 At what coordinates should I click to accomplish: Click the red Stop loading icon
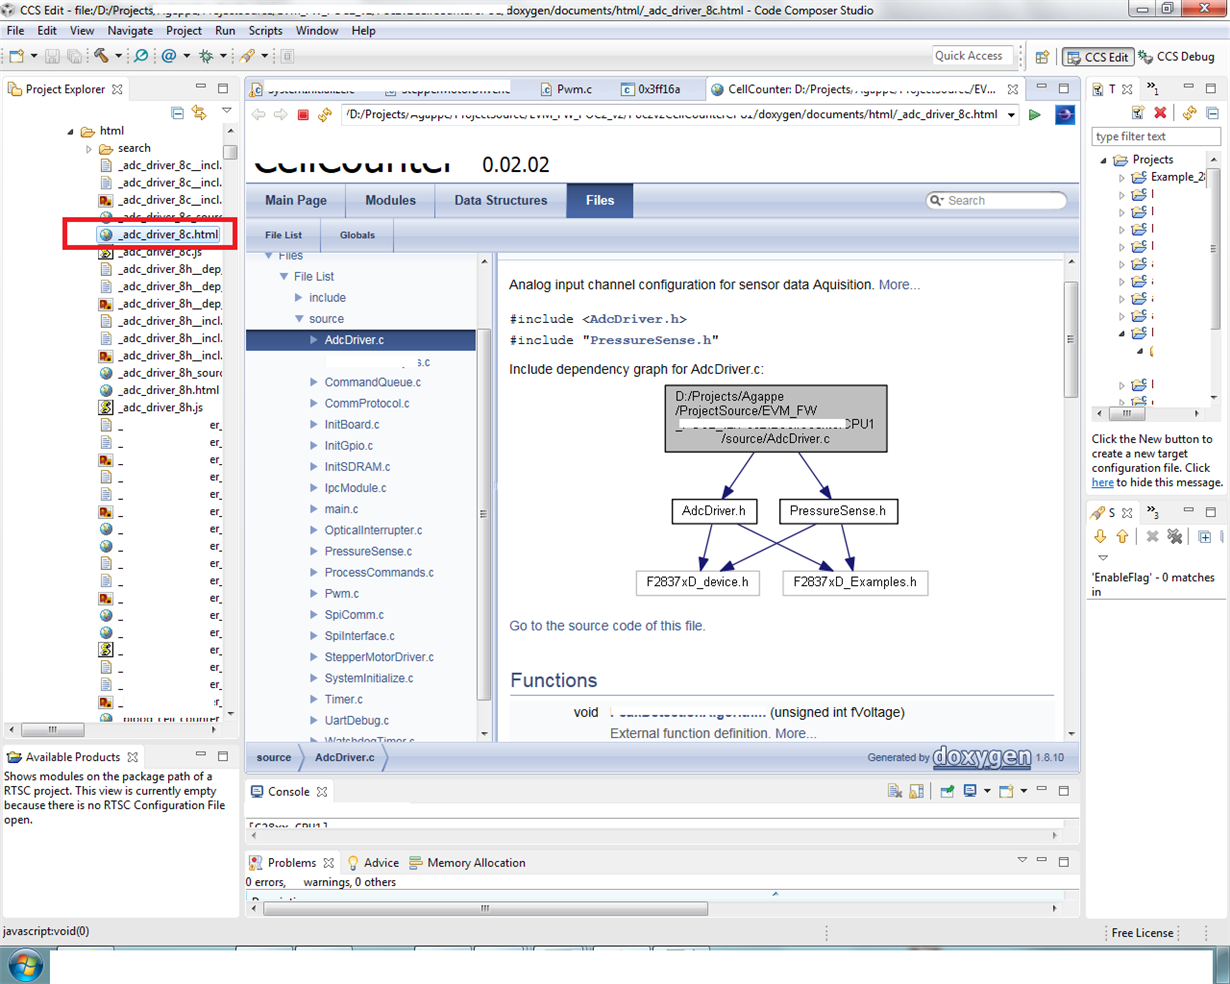pos(303,115)
